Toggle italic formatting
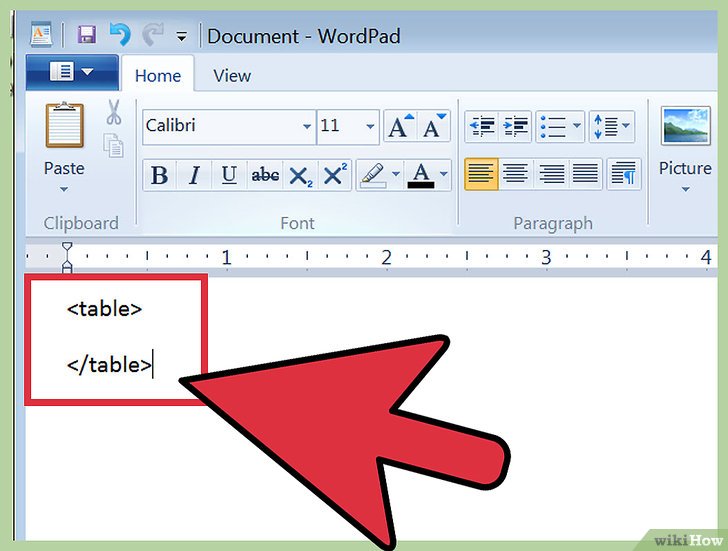Viewport: 728px width, 551px height. (x=194, y=175)
